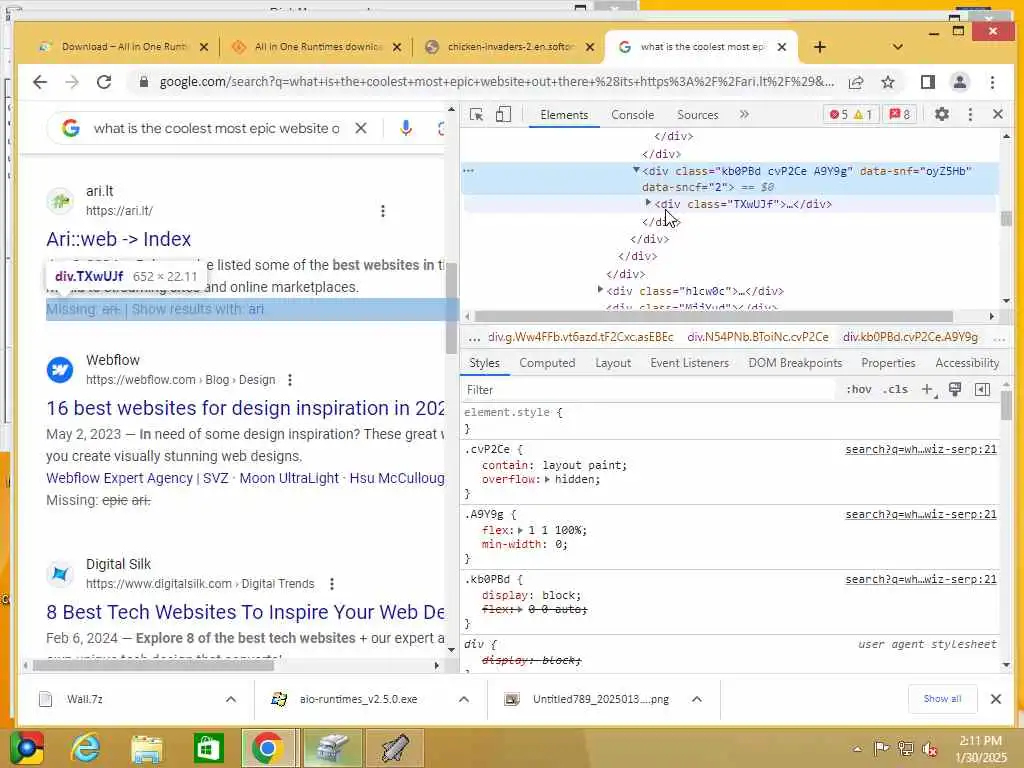Open Wall.7z download options chevron

(x=231, y=699)
